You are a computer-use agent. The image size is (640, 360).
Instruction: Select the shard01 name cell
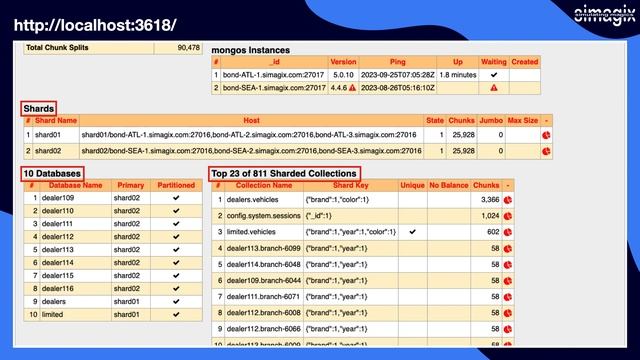(x=48, y=135)
